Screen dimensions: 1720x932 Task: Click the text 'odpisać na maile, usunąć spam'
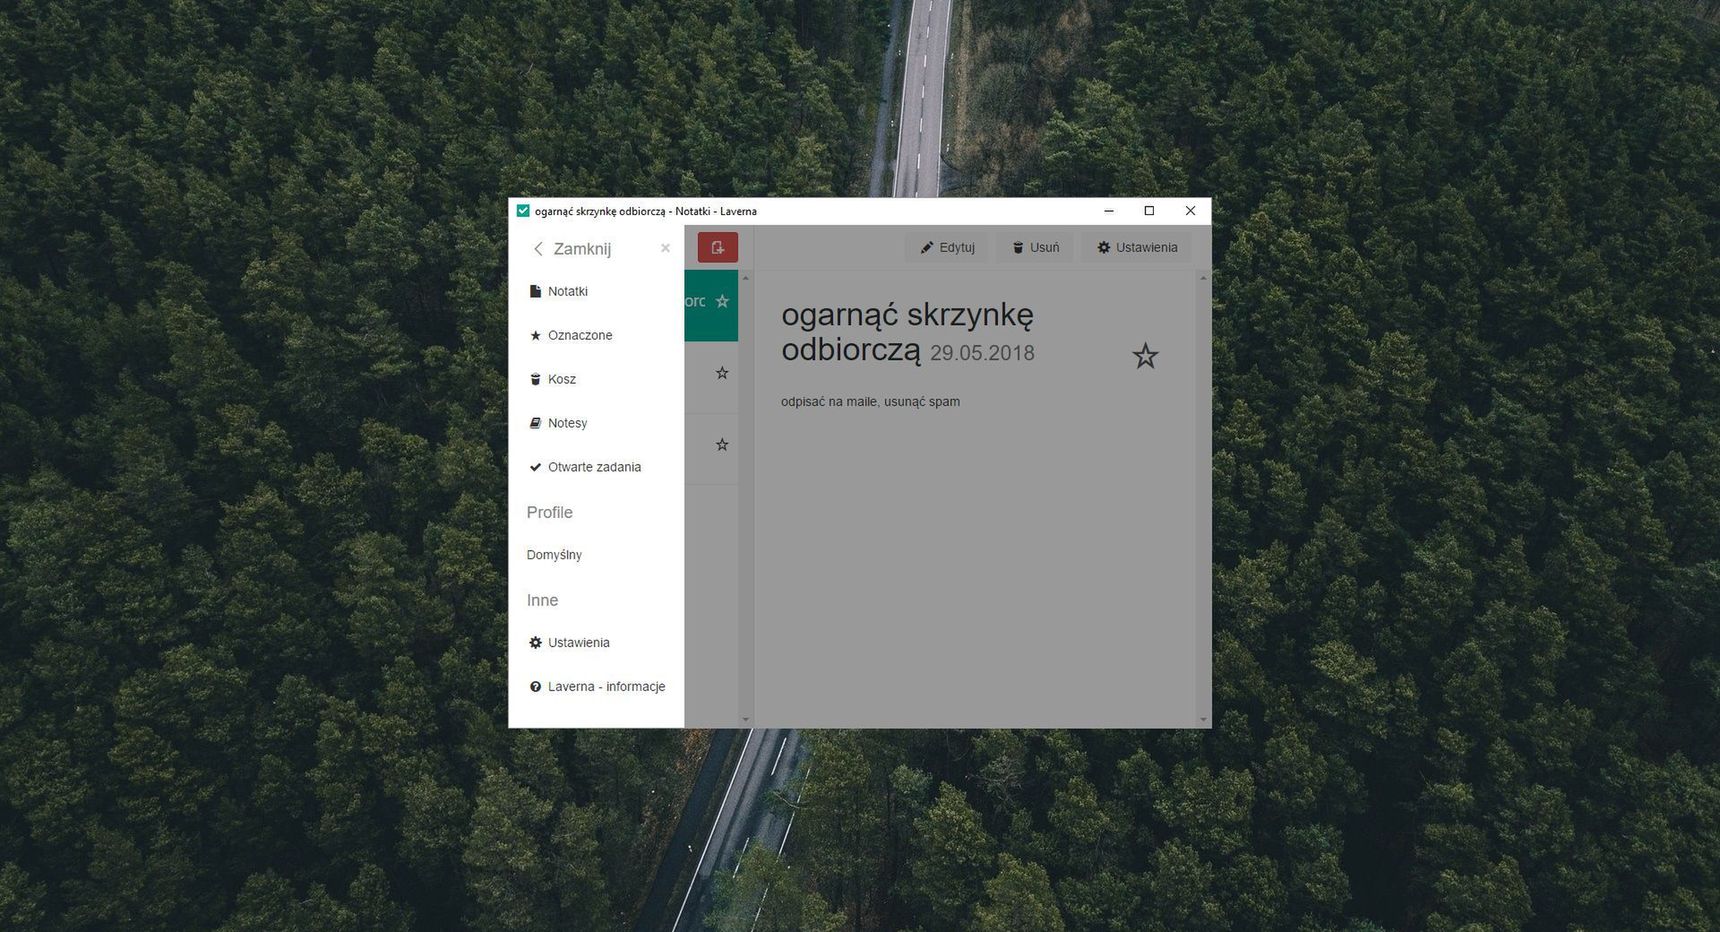870,402
